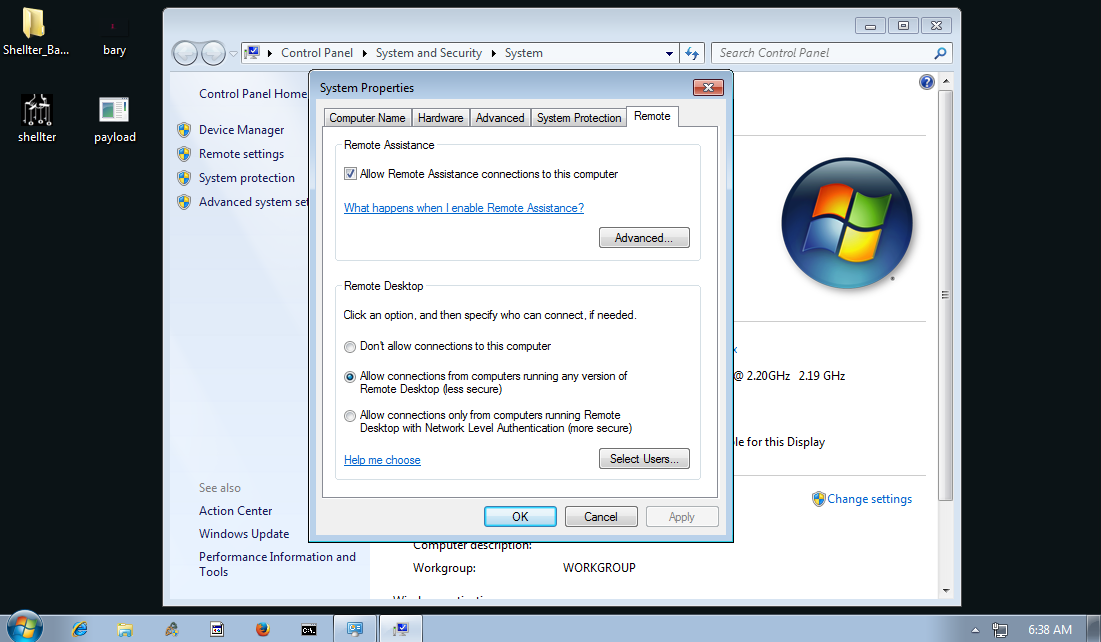This screenshot has width=1101, height=642.
Task: Click the scrollbar up arrow in Control Panel
Action: pyautogui.click(x=946, y=81)
